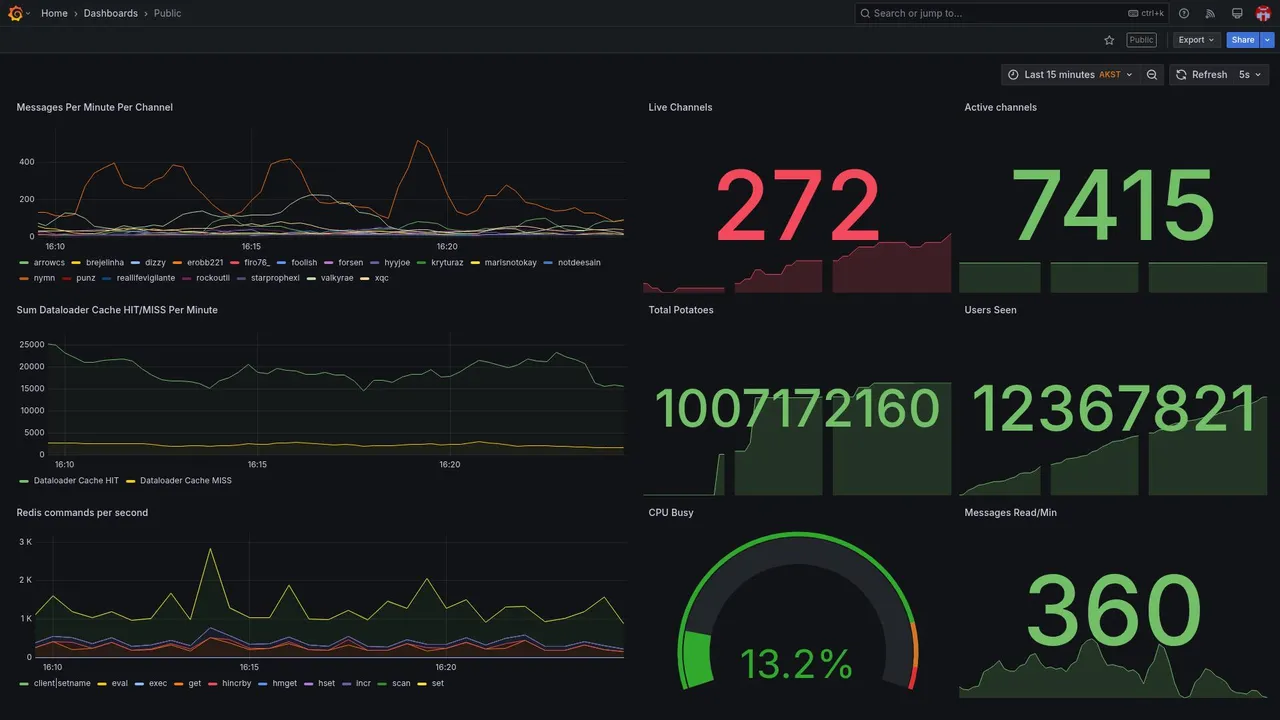Viewport: 1280px width, 720px height.
Task: Go to Home breadcrumb
Action: [54, 13]
